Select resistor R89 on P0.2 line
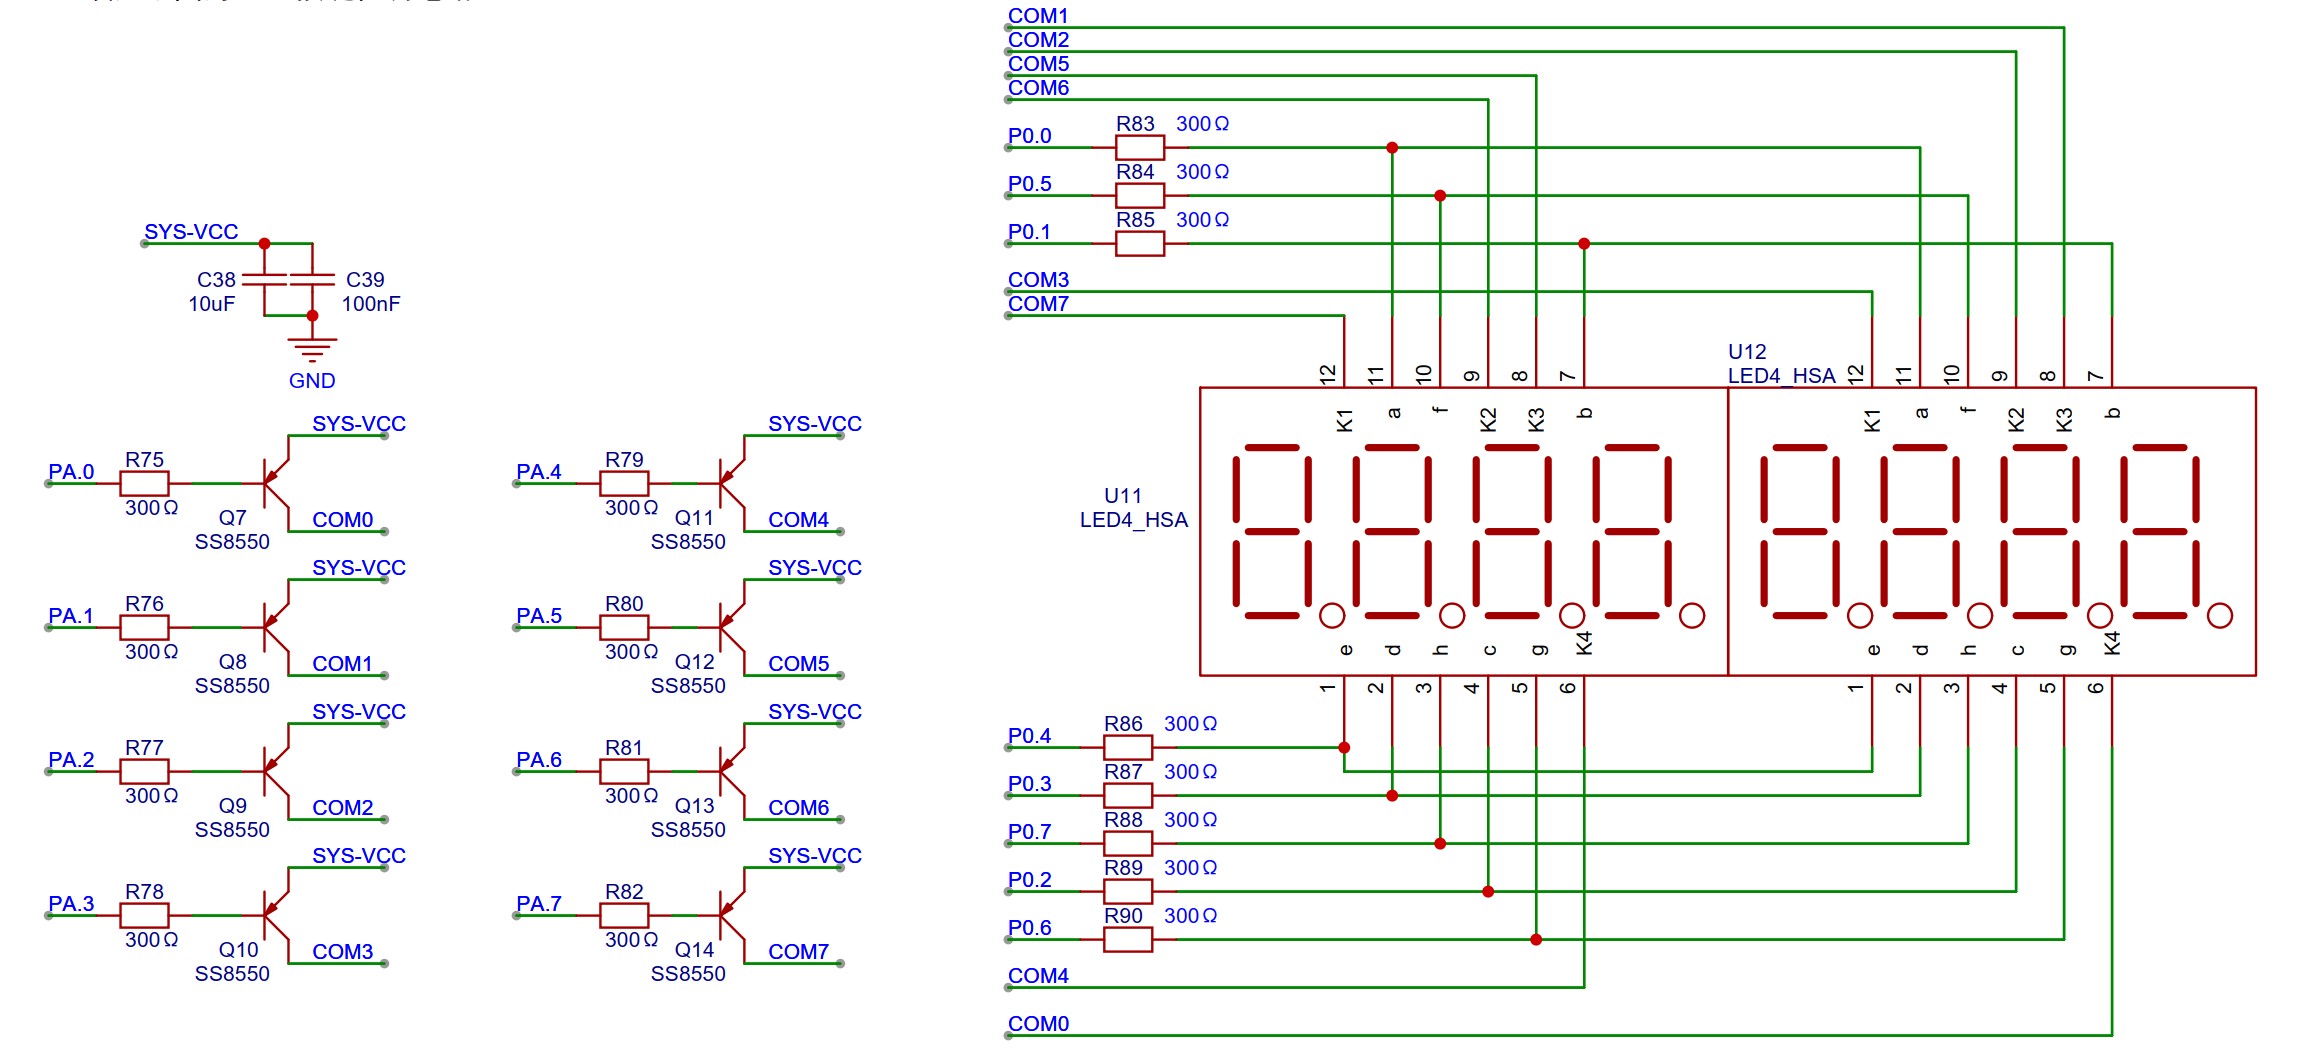The image size is (2300, 1060). (1128, 891)
